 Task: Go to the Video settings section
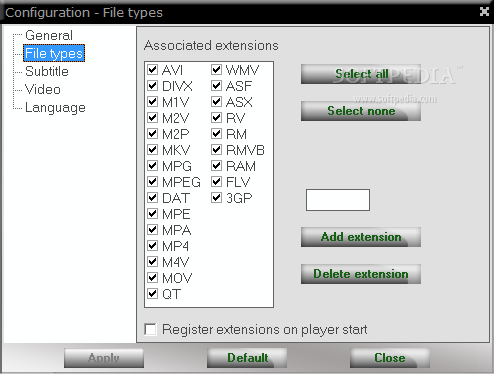point(43,89)
